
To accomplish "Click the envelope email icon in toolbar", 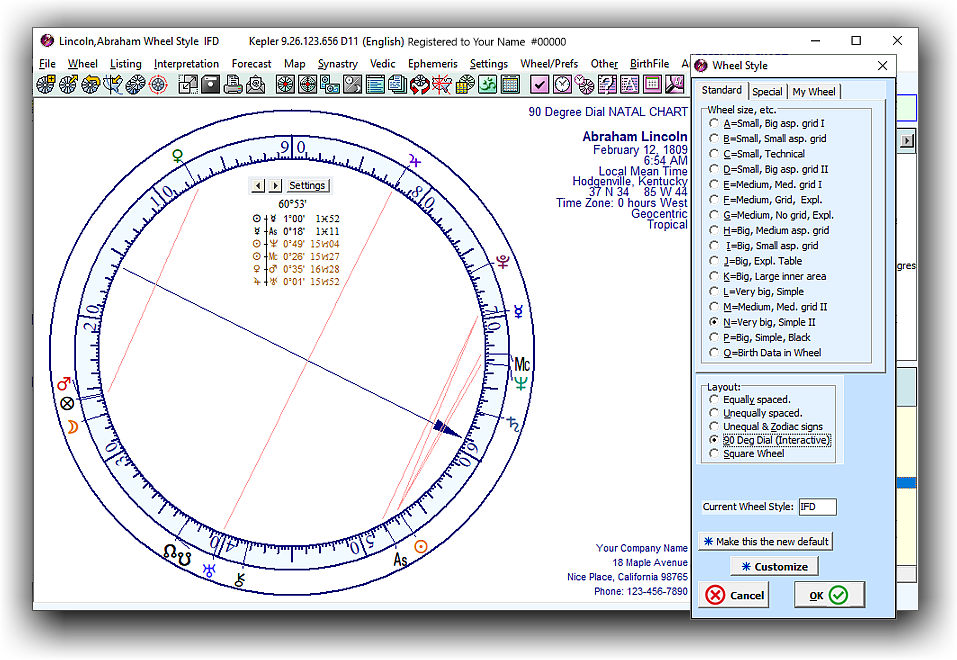I will point(255,84).
